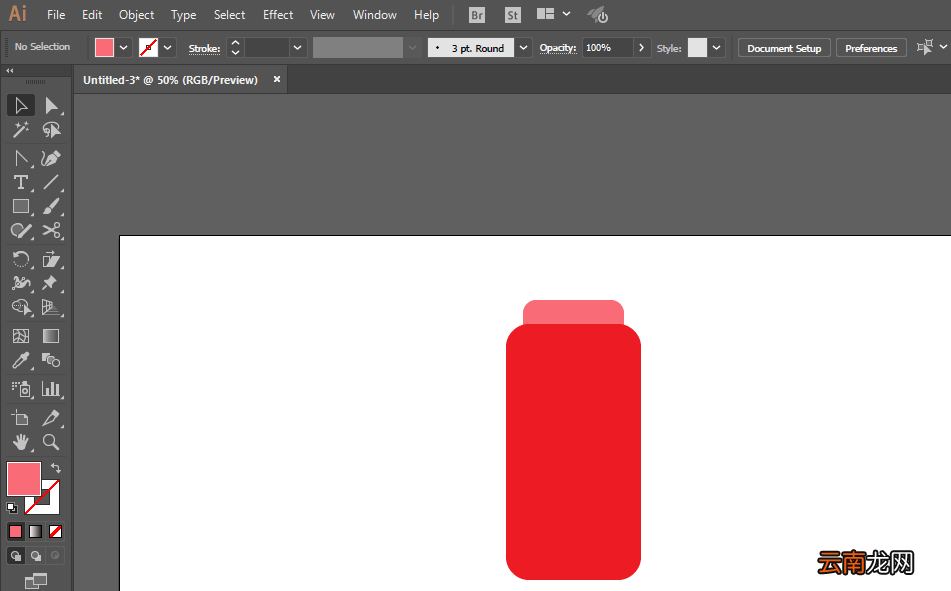Choose the Lasso tool
Screen dimensions: 951x591
[x=52, y=129]
